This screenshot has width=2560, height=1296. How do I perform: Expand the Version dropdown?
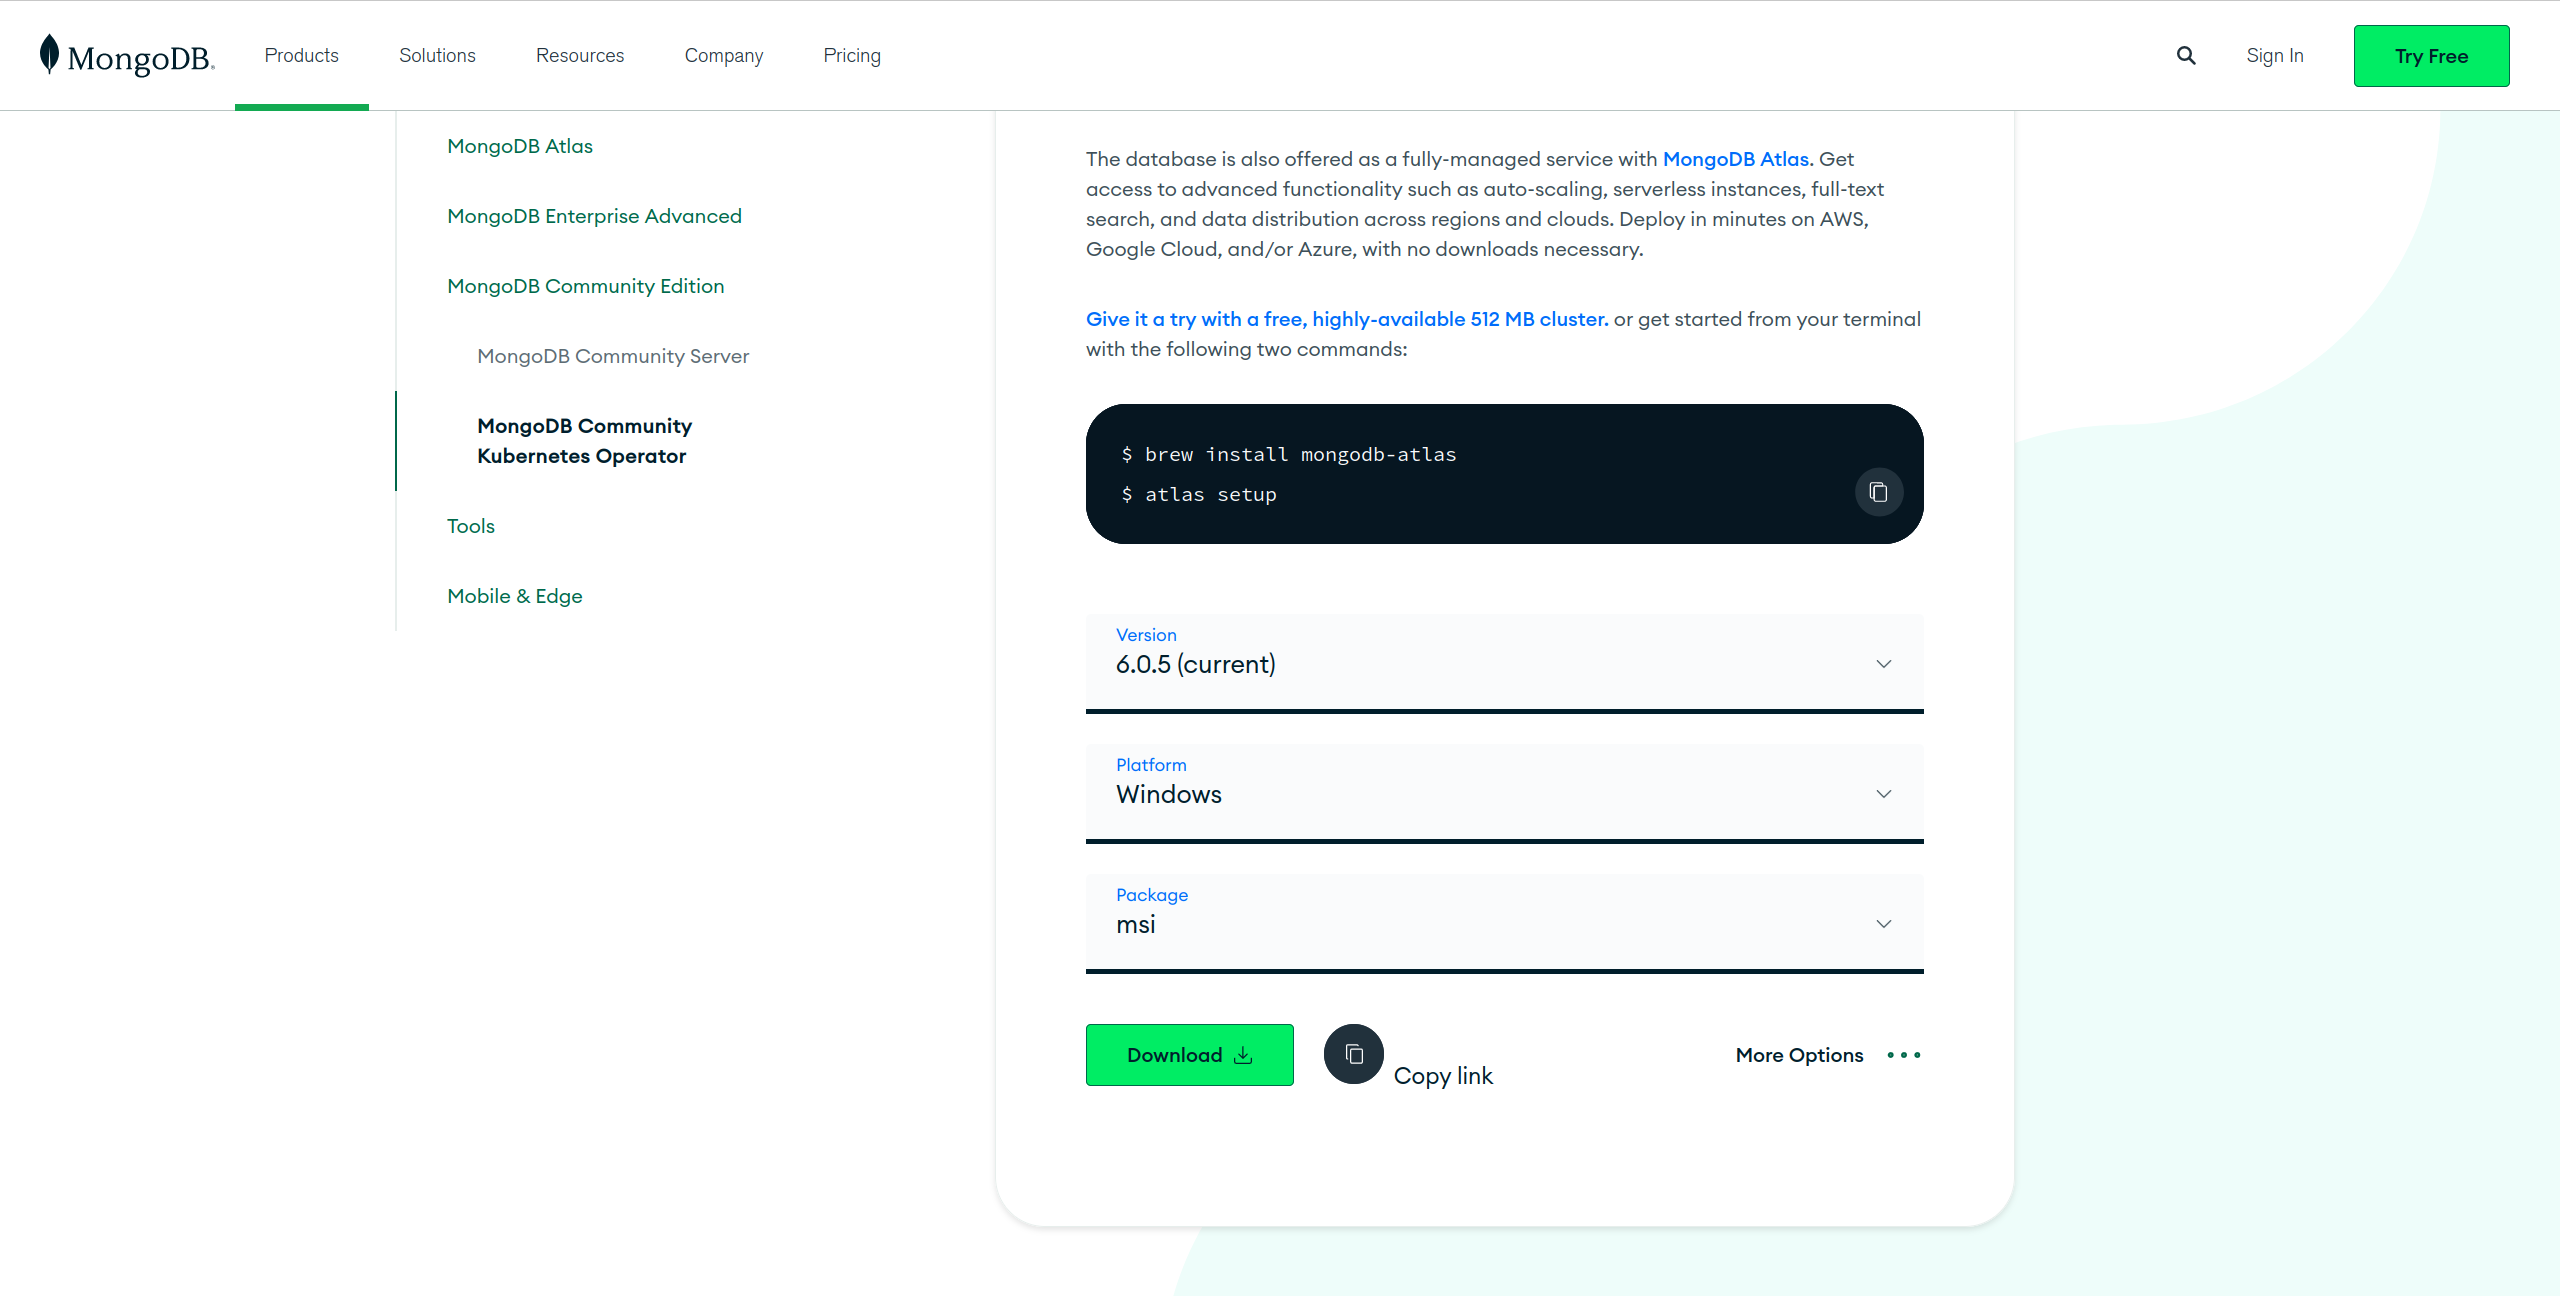(1504, 662)
